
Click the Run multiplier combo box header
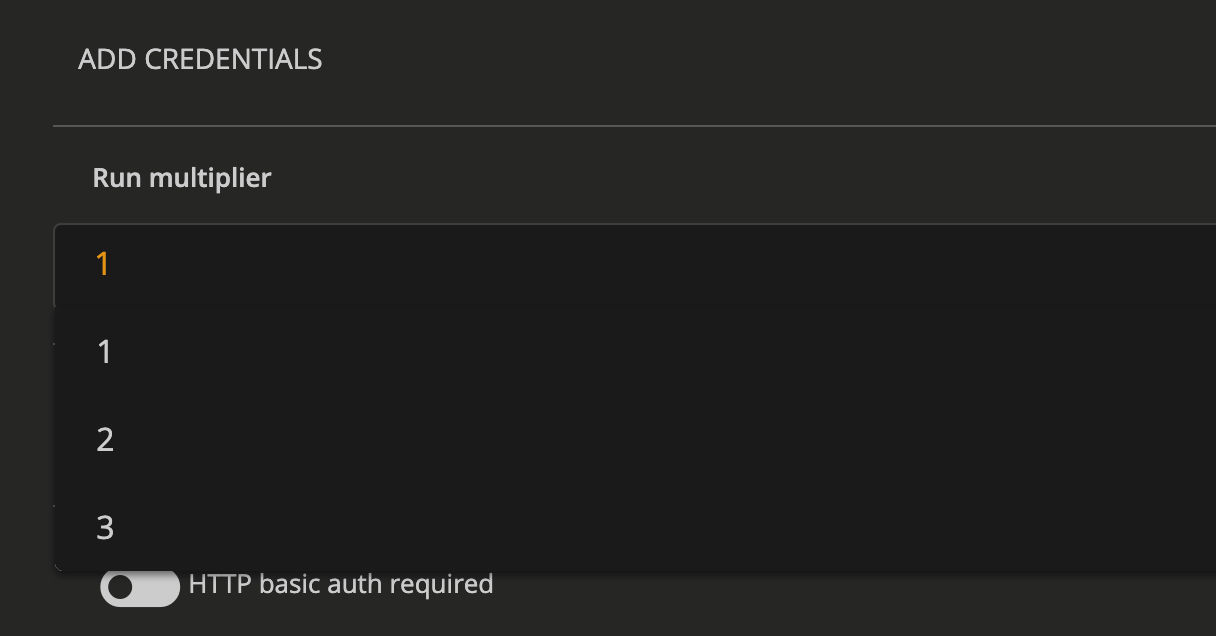600,264
